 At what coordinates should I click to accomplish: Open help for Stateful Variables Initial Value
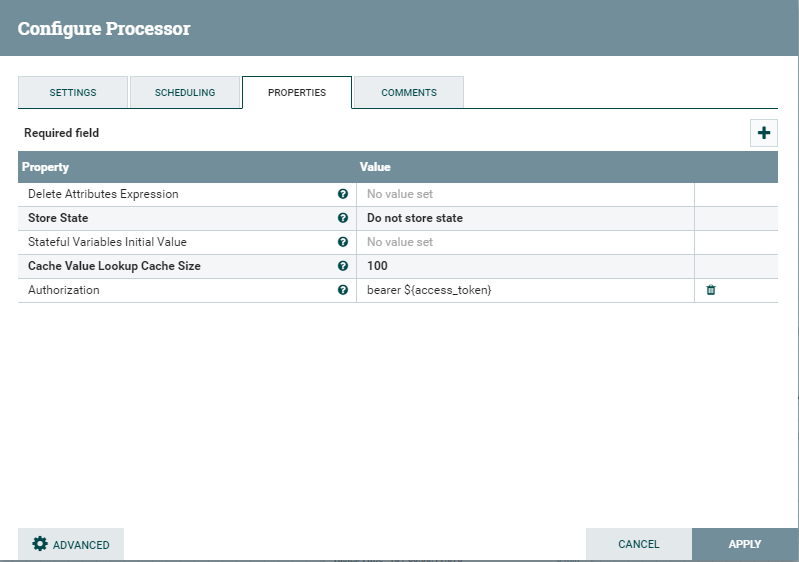point(343,242)
